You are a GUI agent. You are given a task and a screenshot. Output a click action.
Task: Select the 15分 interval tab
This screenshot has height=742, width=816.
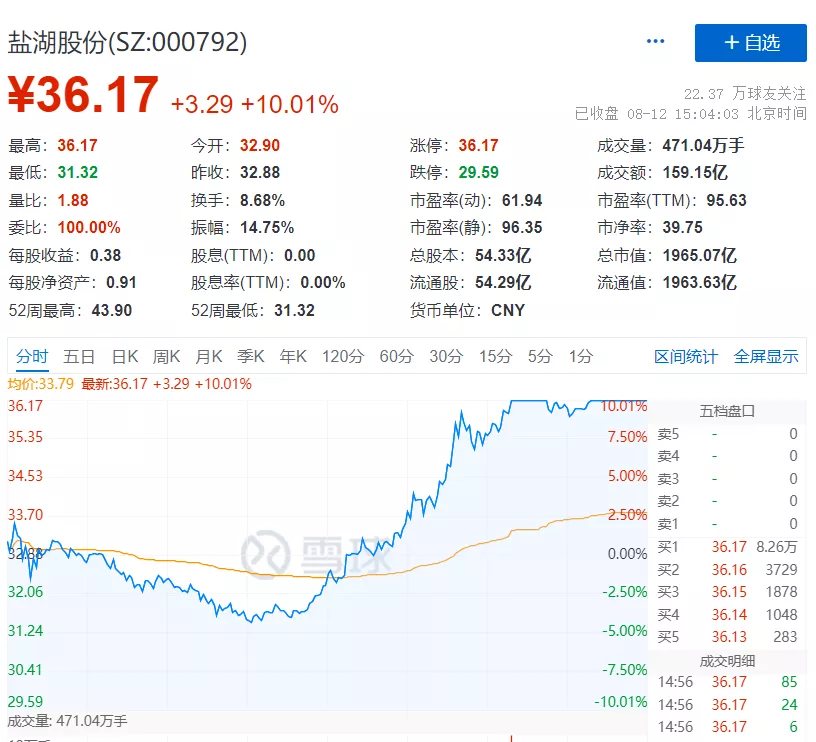point(495,356)
